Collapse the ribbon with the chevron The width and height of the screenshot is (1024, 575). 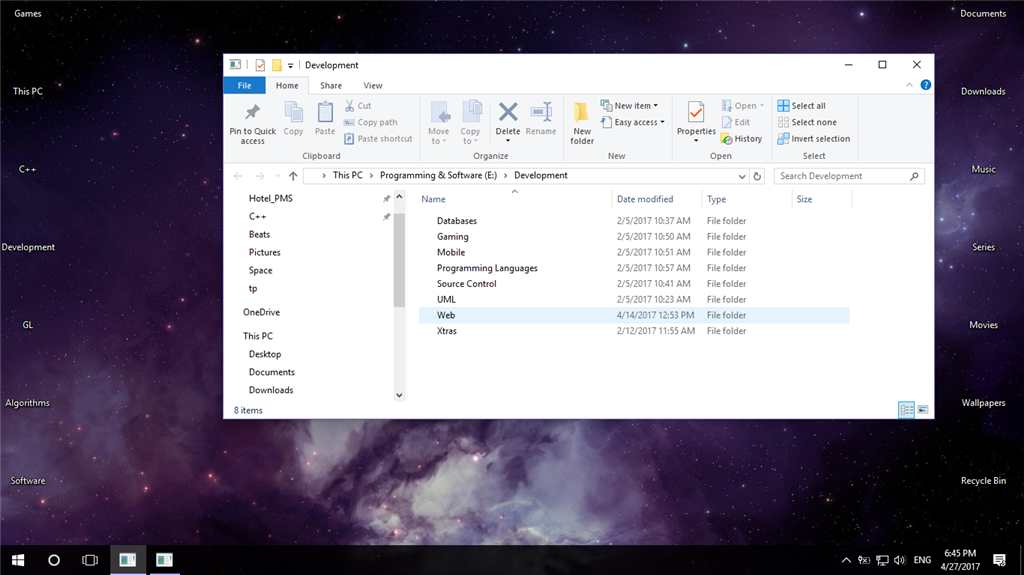[909, 85]
